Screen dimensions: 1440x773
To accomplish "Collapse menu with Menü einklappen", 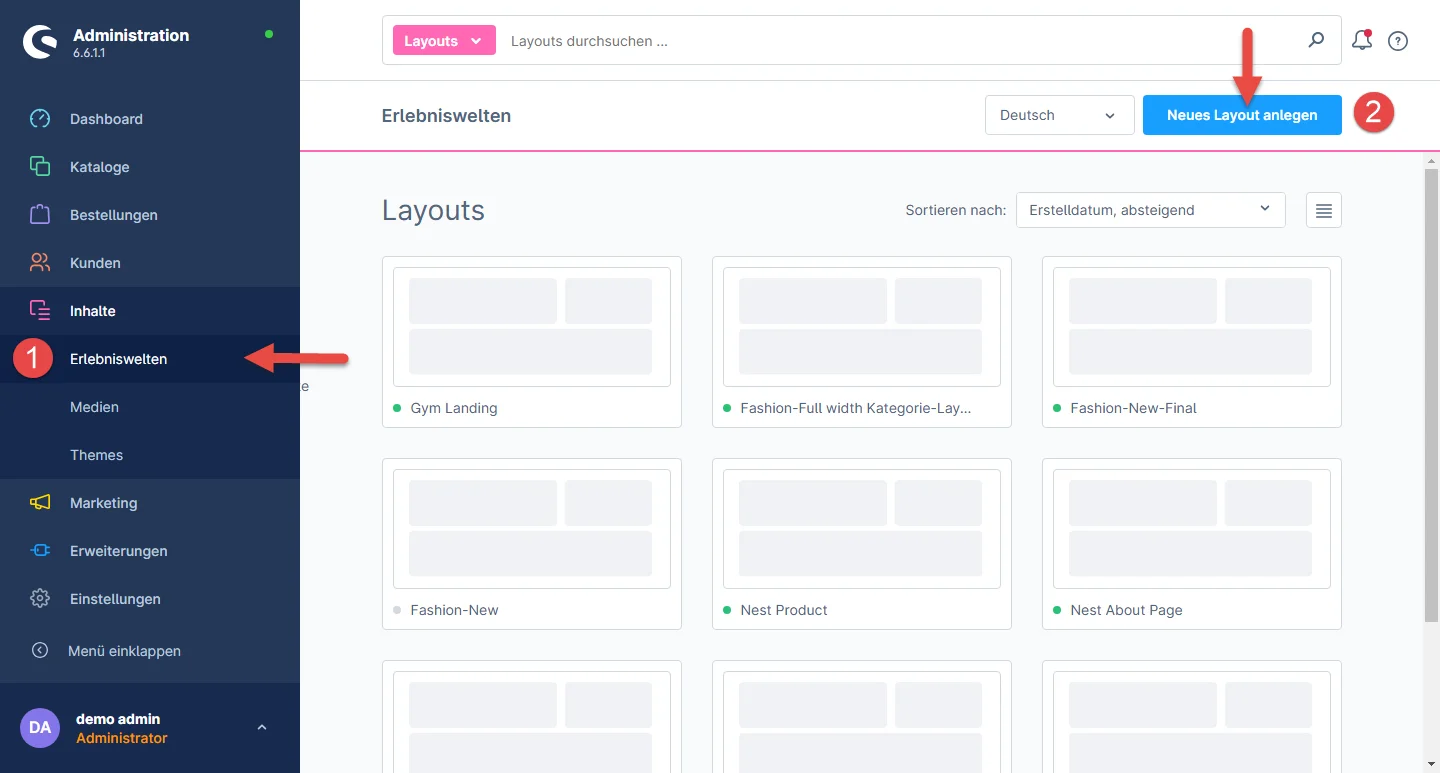I will pos(124,651).
